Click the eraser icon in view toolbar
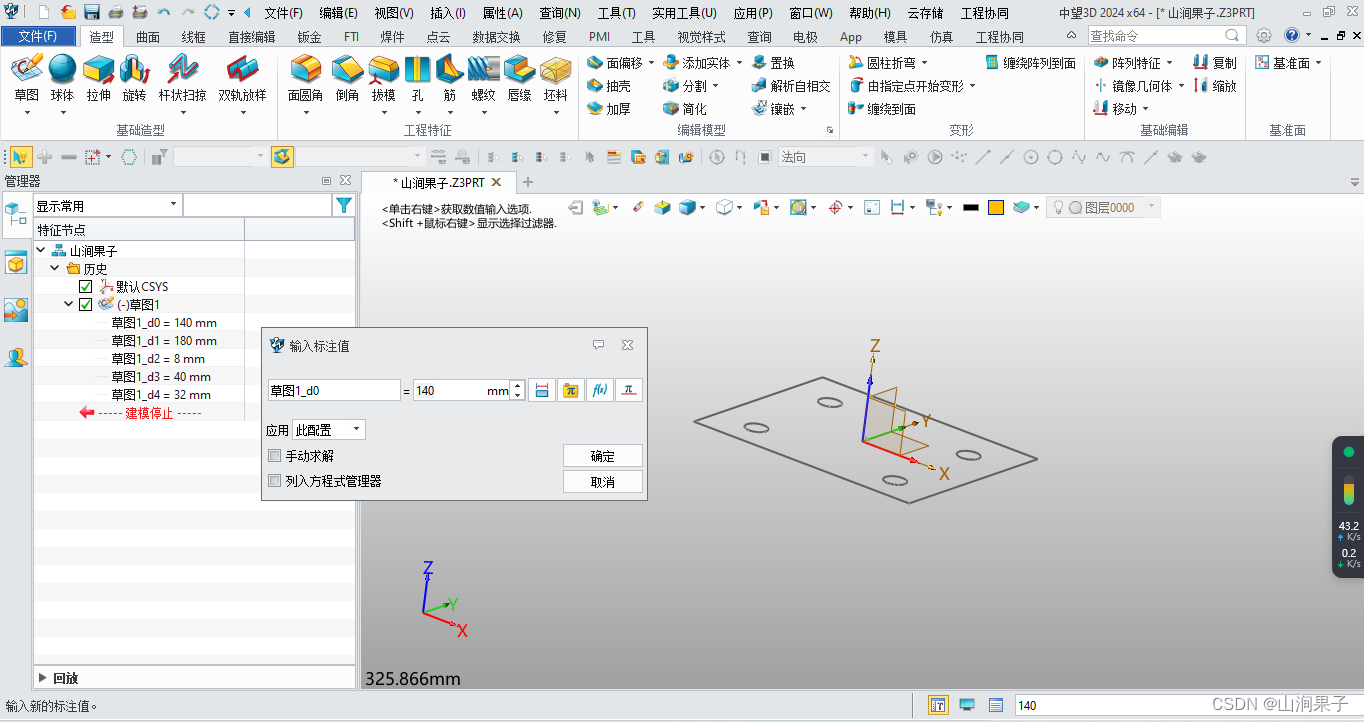 click(638, 207)
